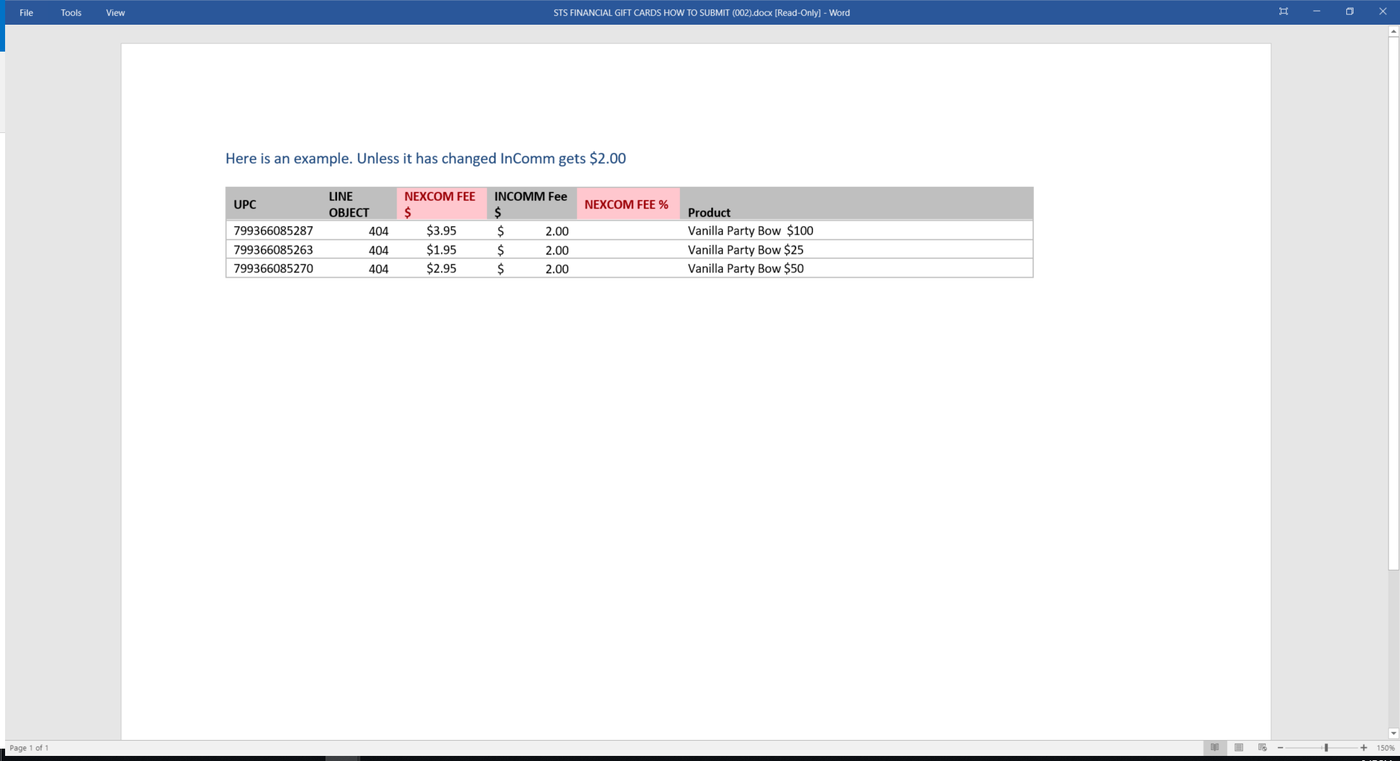This screenshot has width=1400, height=761.
Task: Click the document title in title bar
Action: coord(701,13)
